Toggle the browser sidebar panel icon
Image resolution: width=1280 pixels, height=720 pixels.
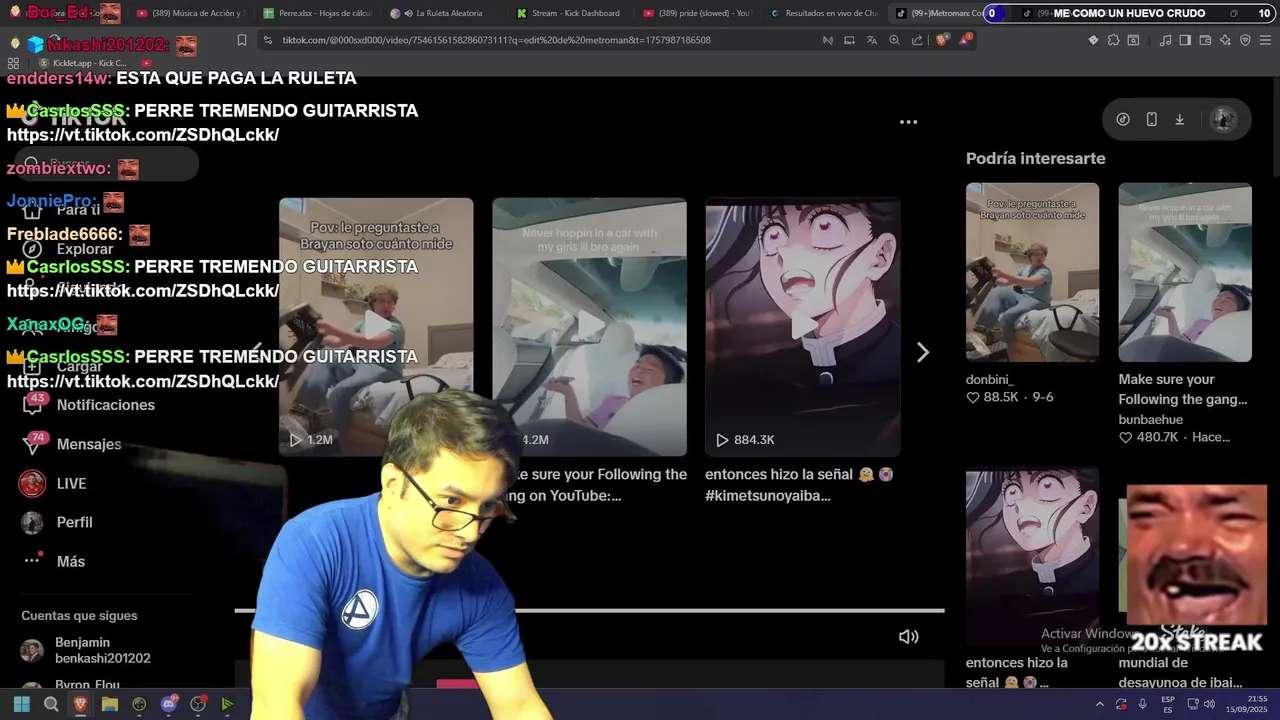tap(1185, 40)
